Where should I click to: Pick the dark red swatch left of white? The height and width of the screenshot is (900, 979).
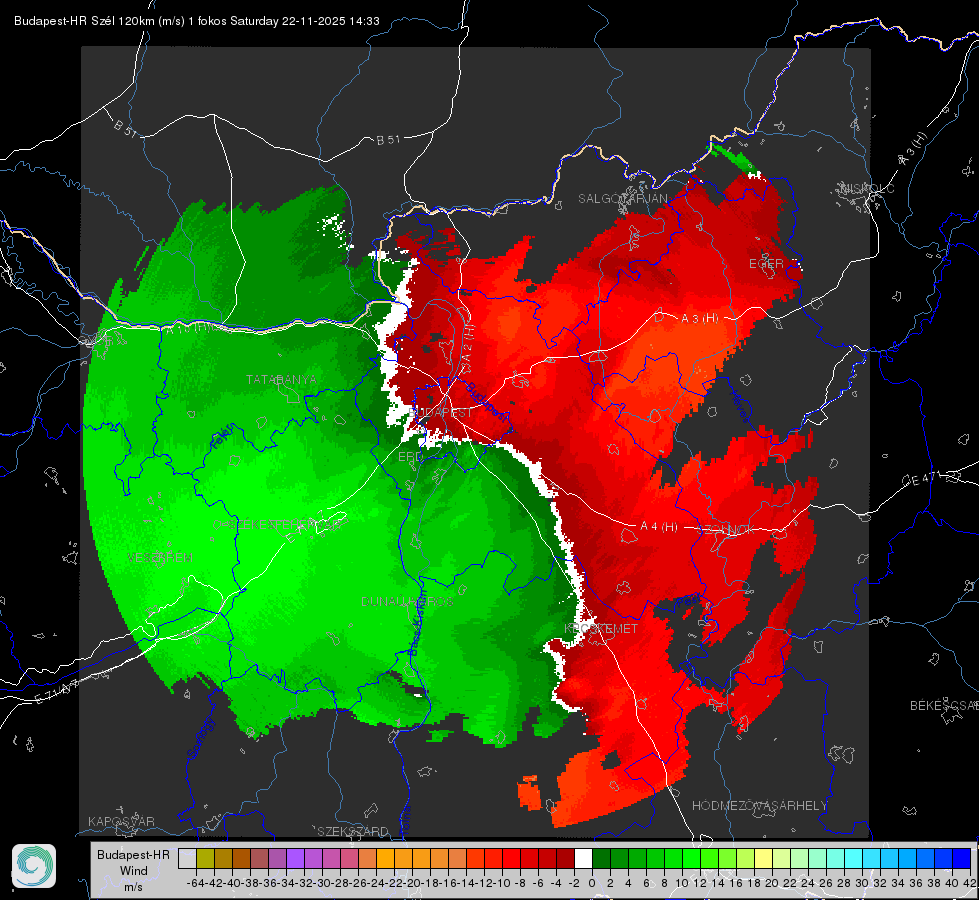565,858
